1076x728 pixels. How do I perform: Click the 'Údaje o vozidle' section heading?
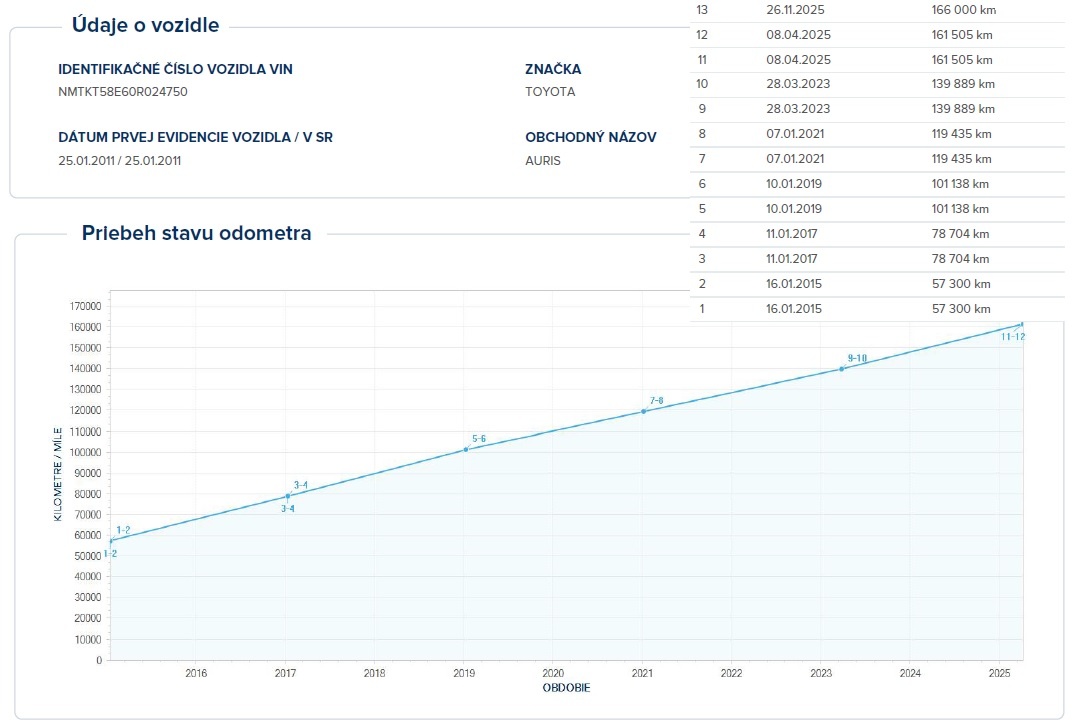[145, 26]
